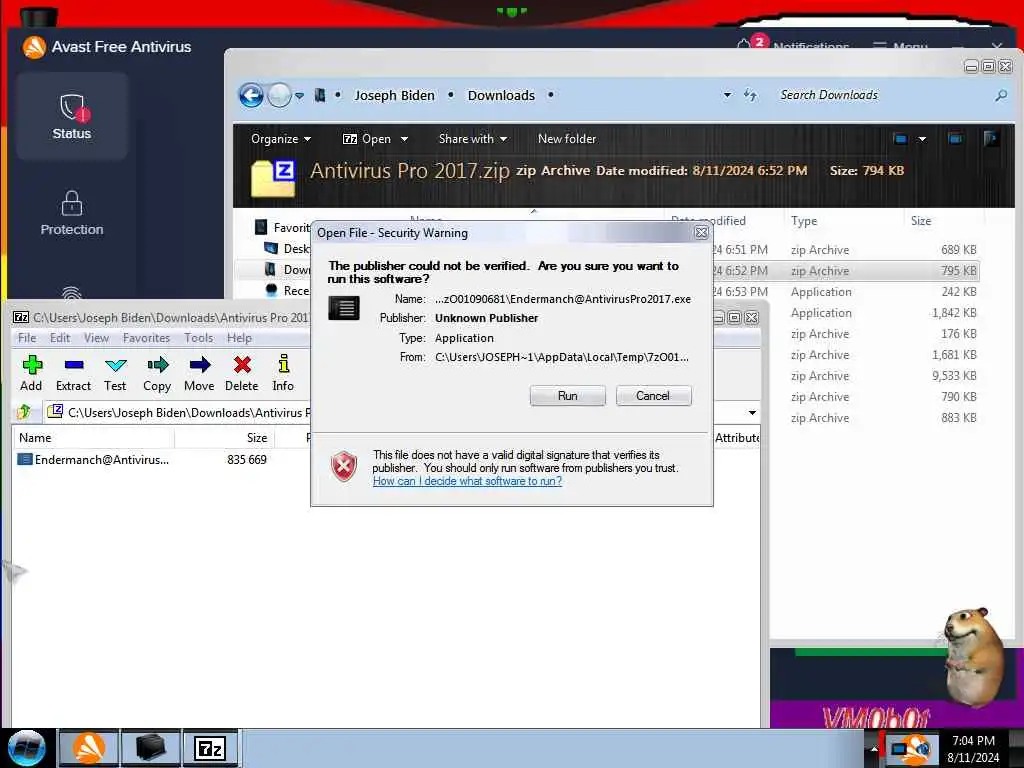Open Info in 7-Zip toolbar
1024x768 pixels.
tap(283, 373)
